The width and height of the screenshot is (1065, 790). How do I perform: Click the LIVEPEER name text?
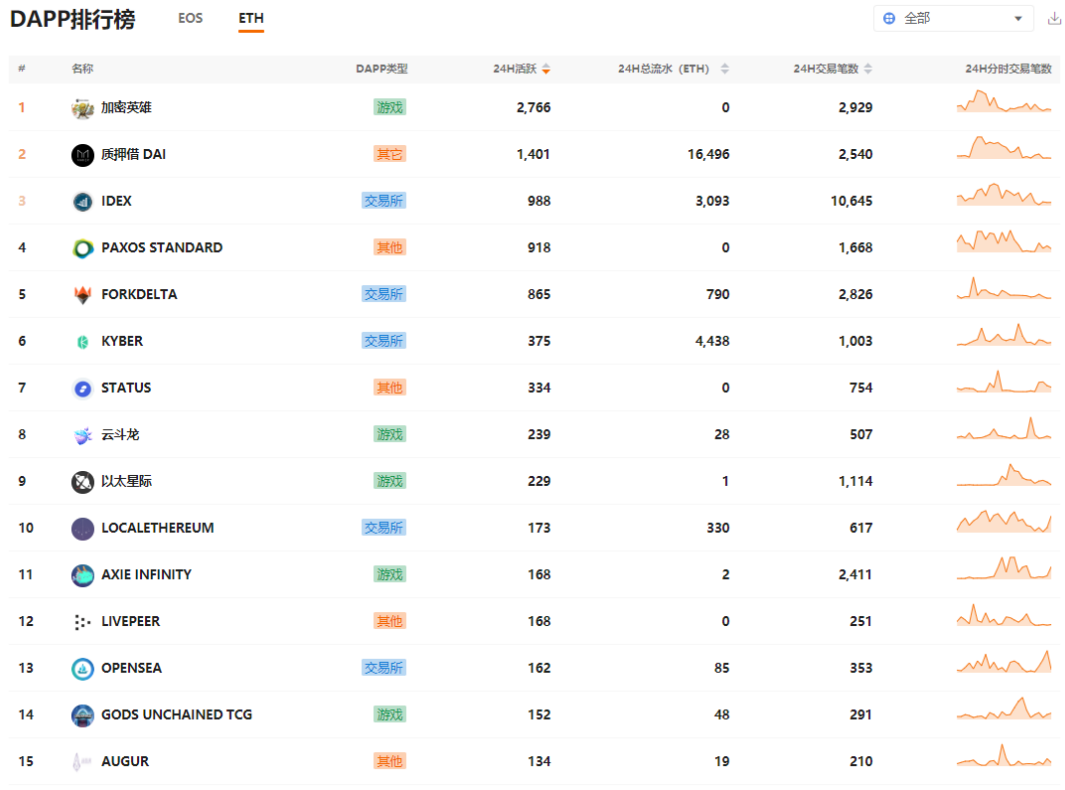pyautogui.click(x=130, y=622)
